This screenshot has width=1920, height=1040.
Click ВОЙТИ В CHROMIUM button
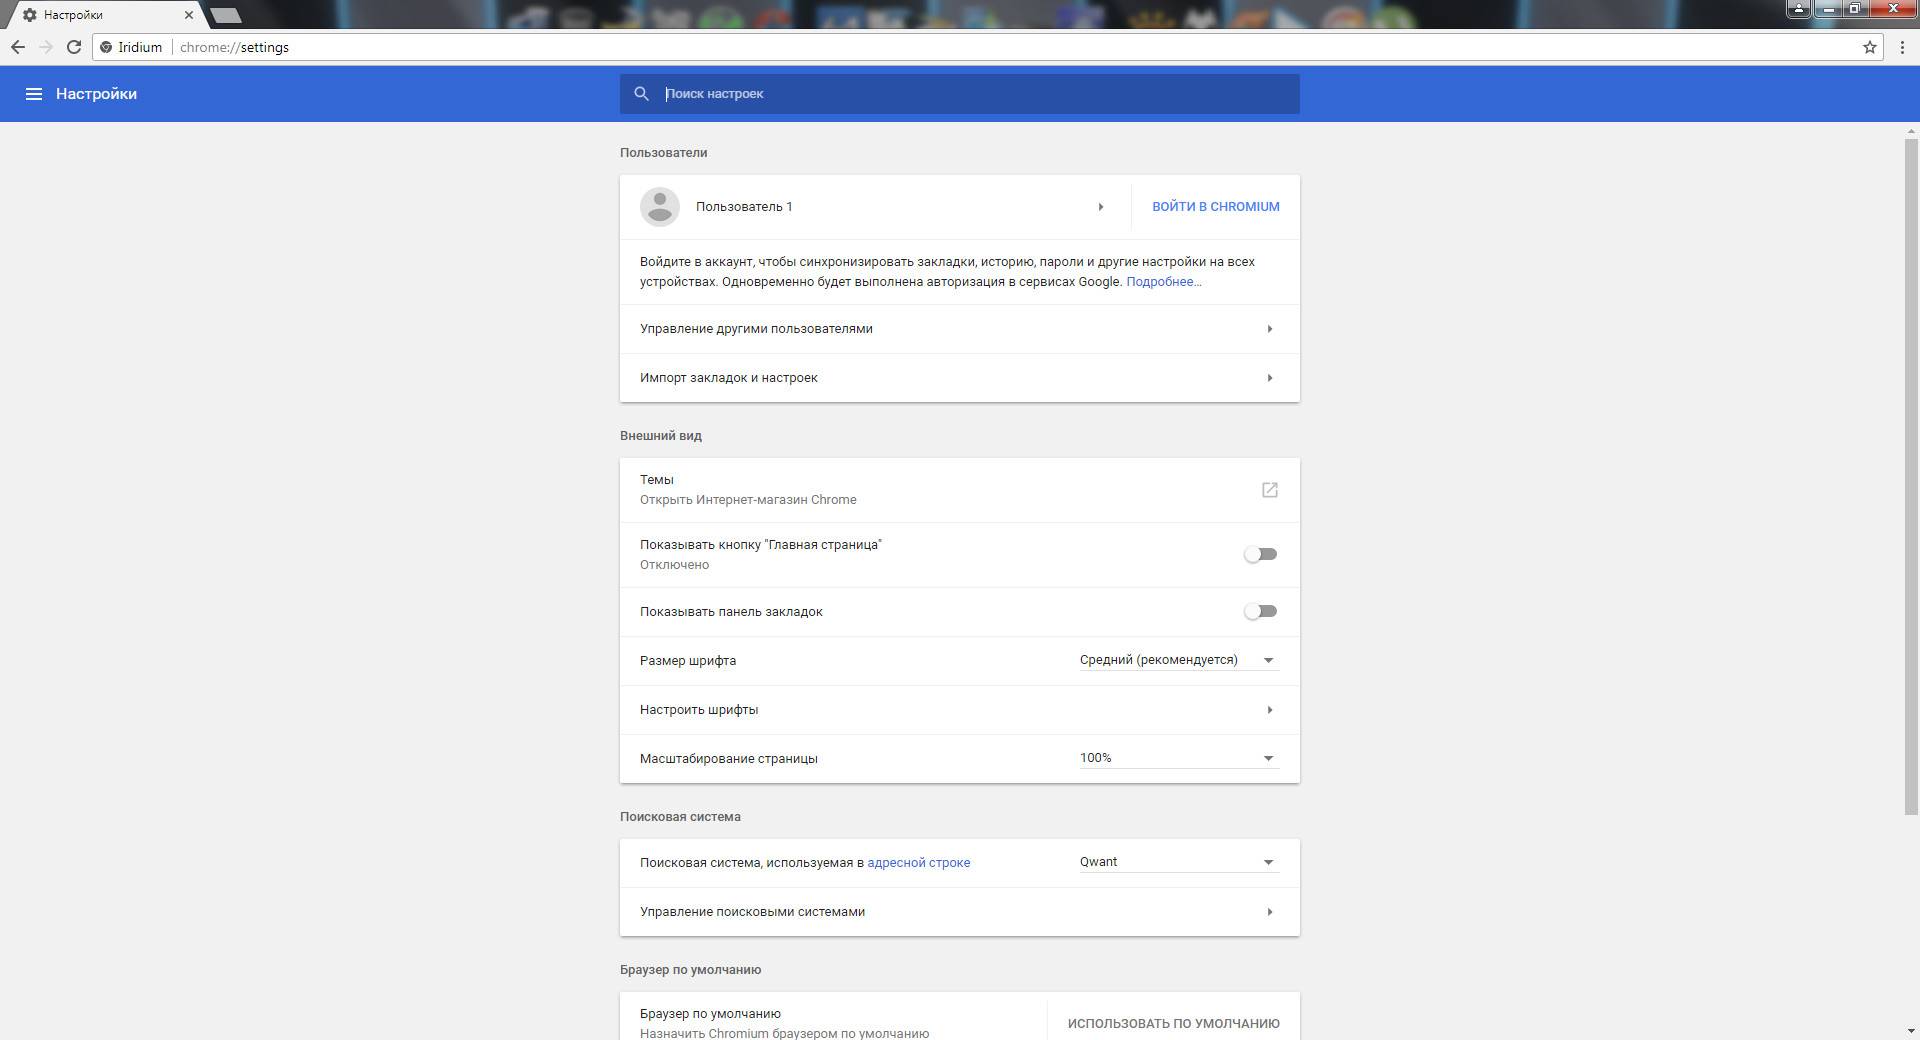pos(1216,207)
